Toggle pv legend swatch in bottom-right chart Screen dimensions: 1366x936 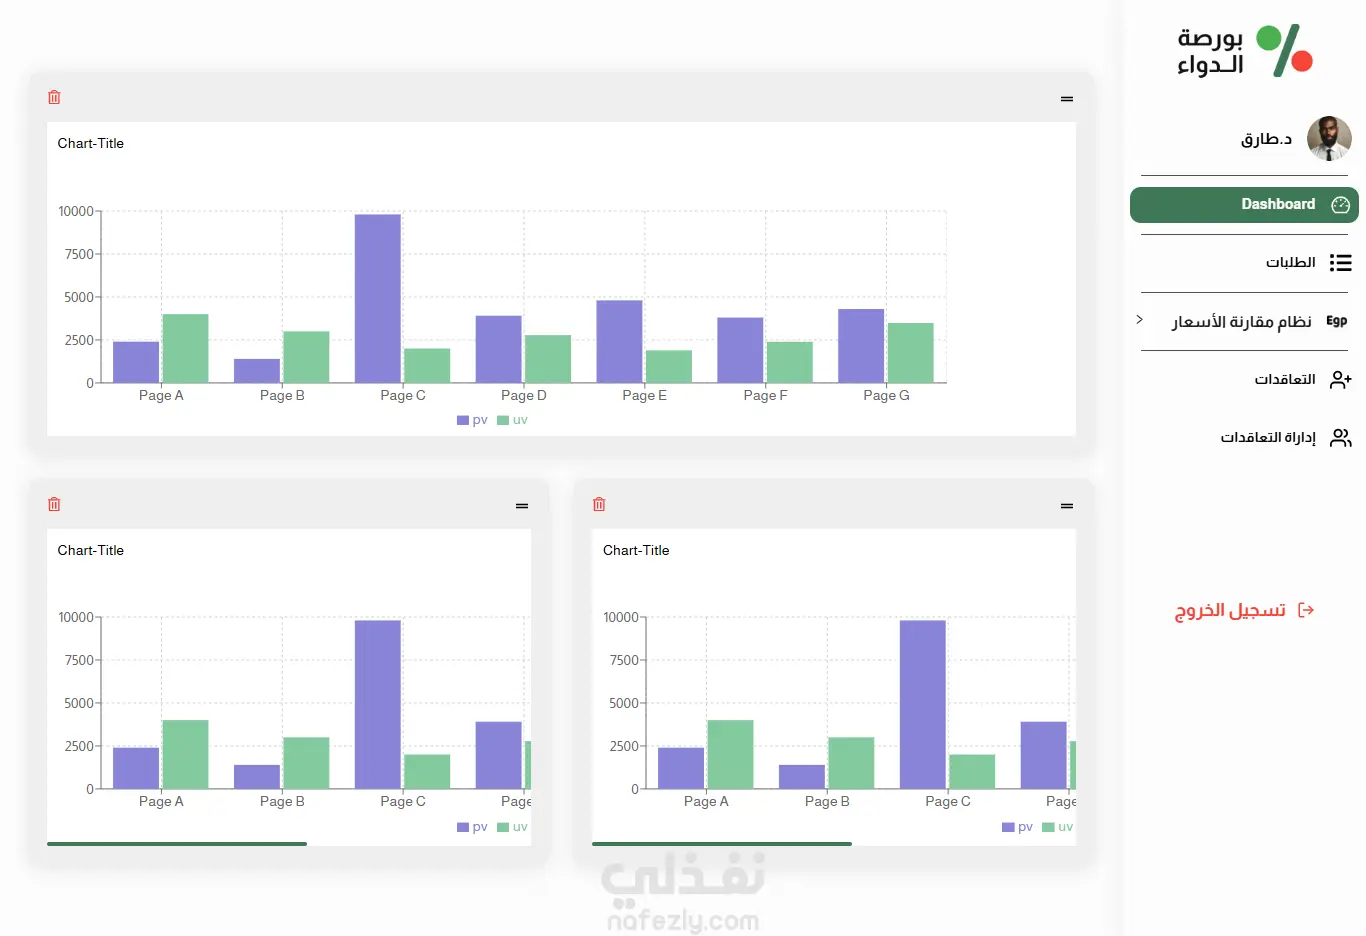tap(1008, 827)
